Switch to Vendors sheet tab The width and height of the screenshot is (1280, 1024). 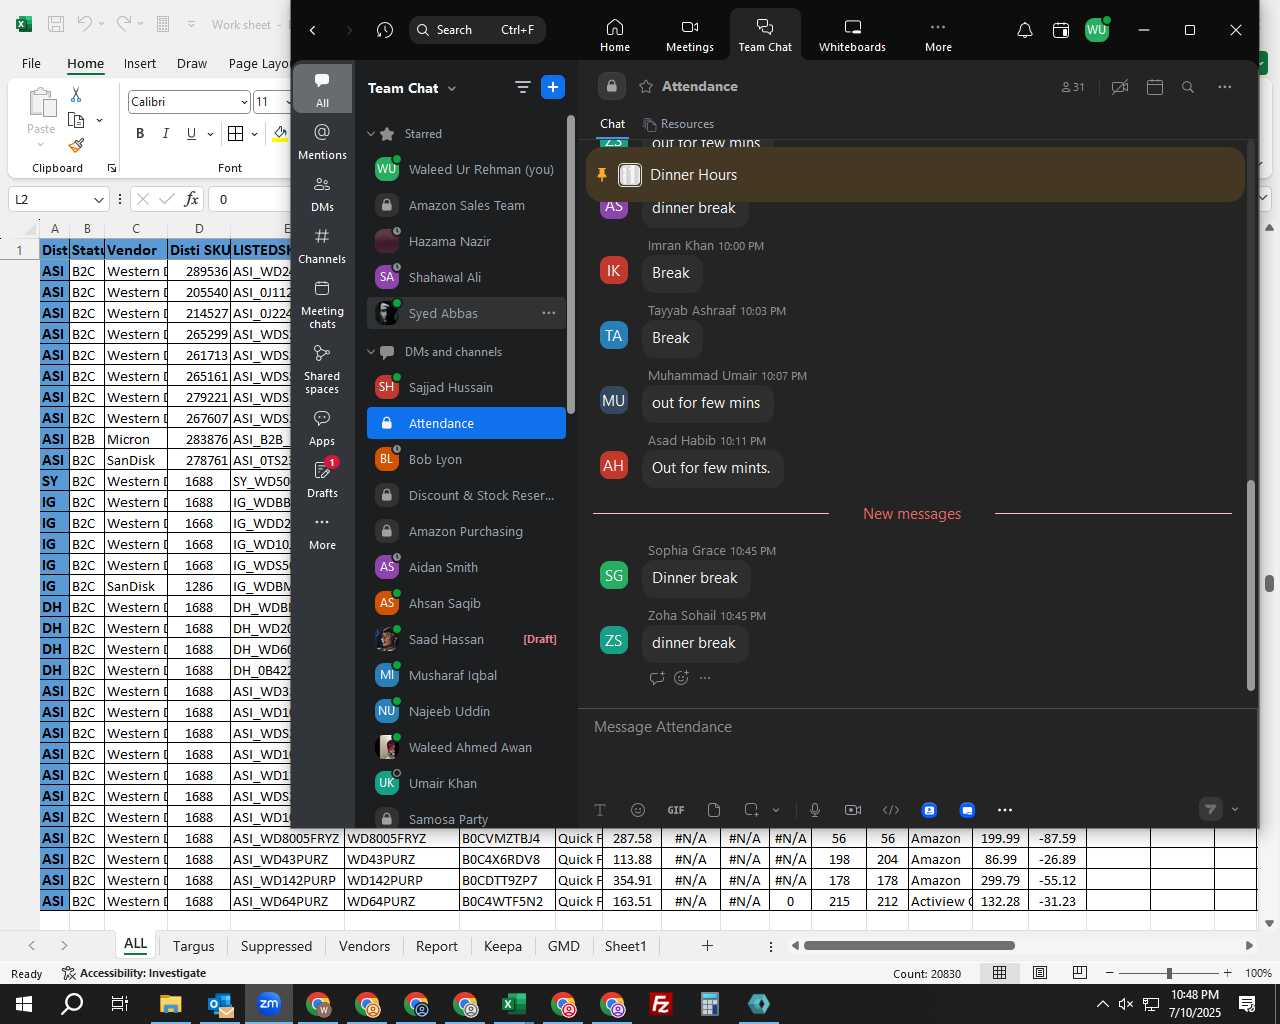pyautogui.click(x=364, y=946)
